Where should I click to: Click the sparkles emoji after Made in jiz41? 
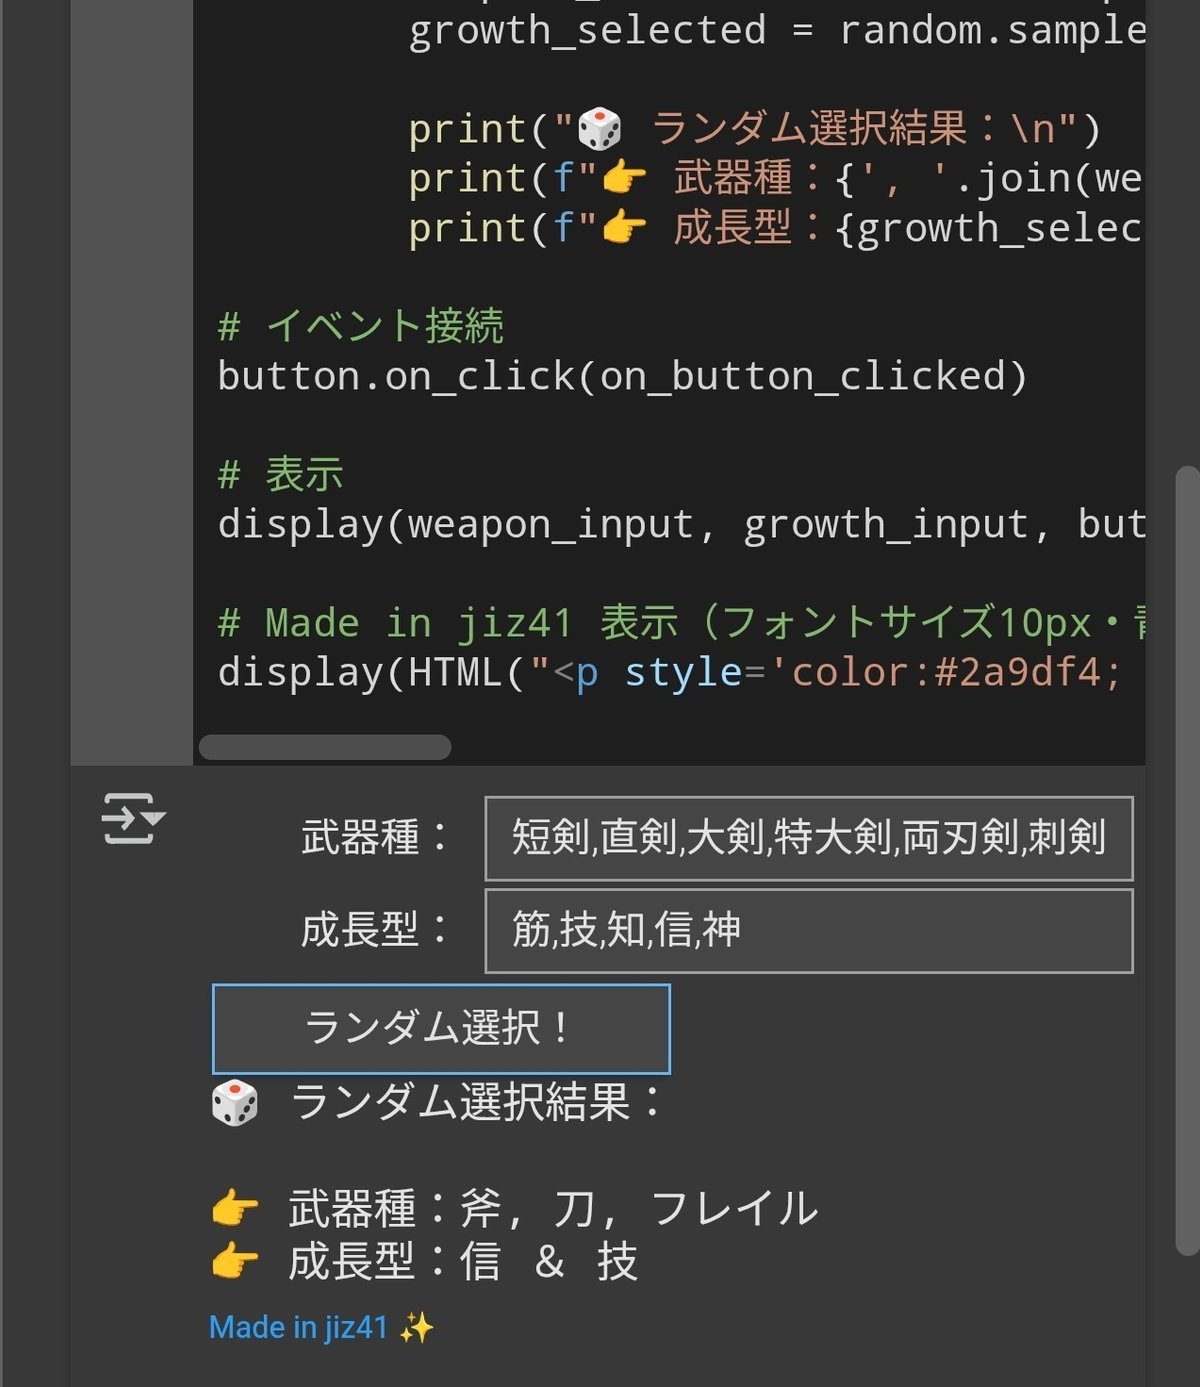[x=416, y=1328]
